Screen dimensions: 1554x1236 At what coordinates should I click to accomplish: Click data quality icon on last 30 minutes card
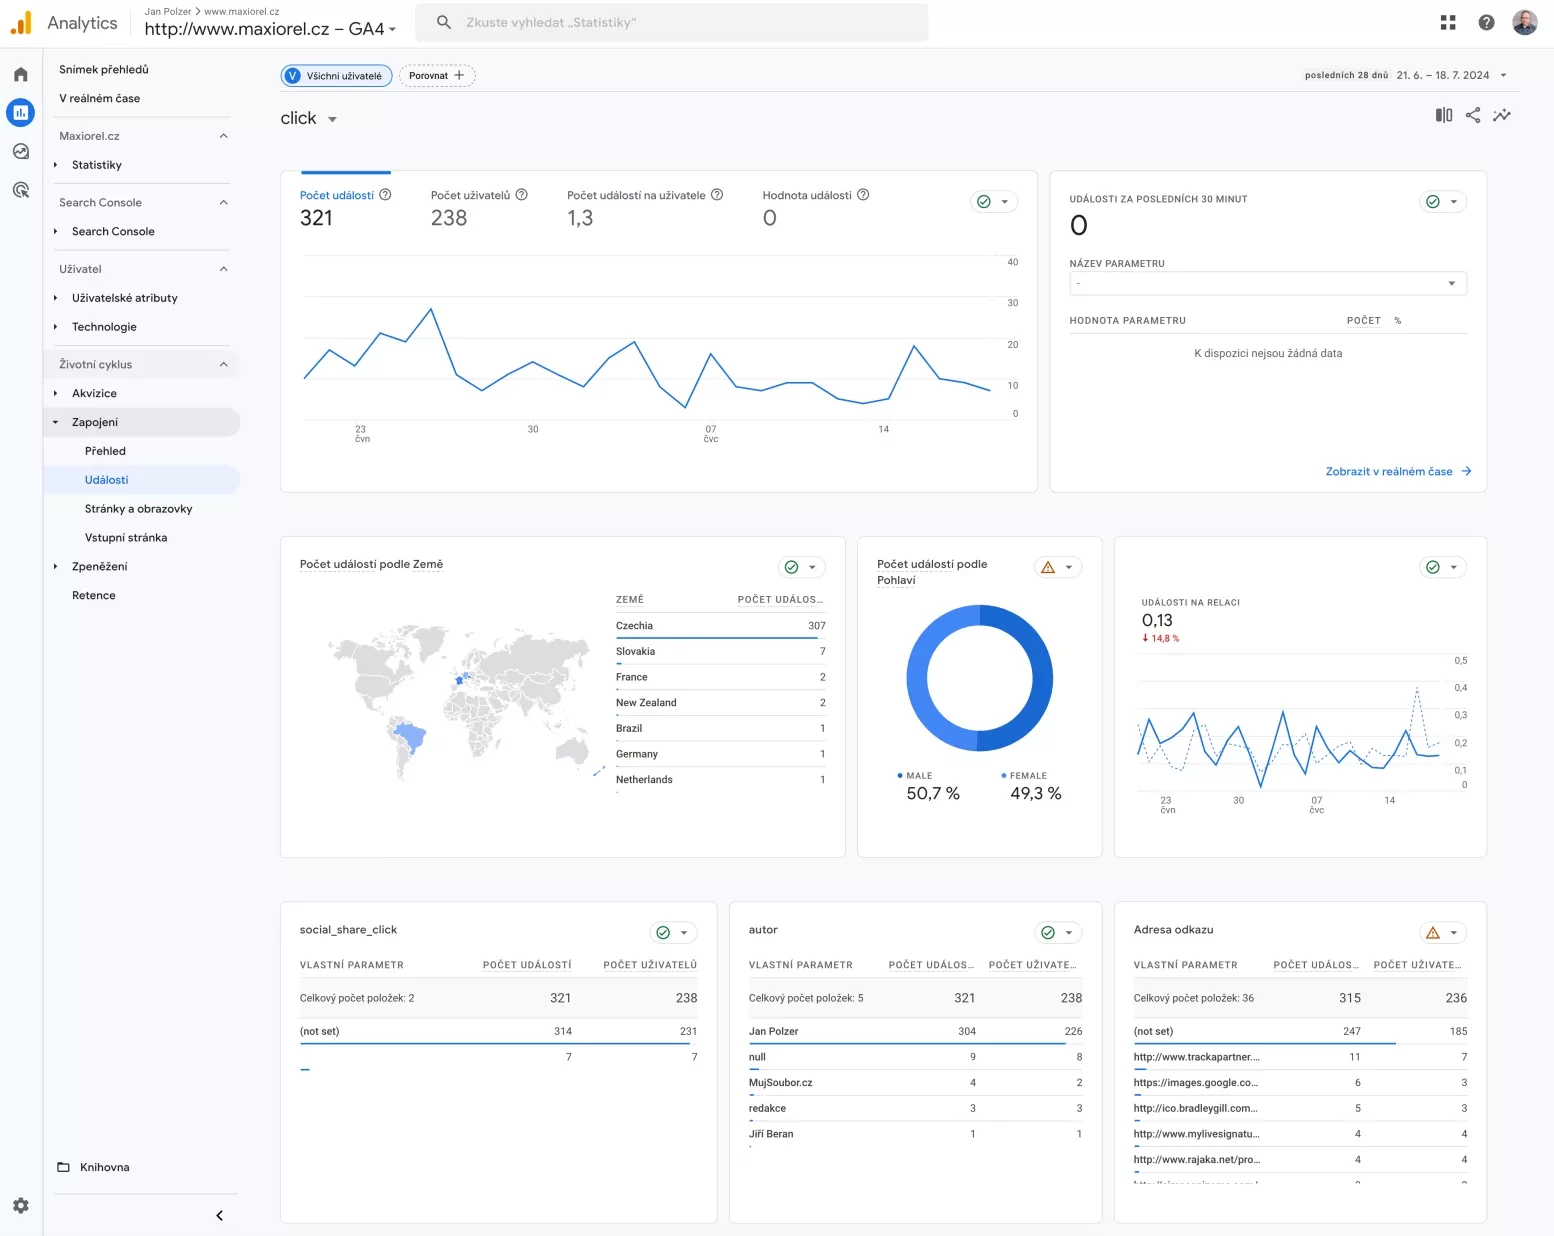[1433, 202]
